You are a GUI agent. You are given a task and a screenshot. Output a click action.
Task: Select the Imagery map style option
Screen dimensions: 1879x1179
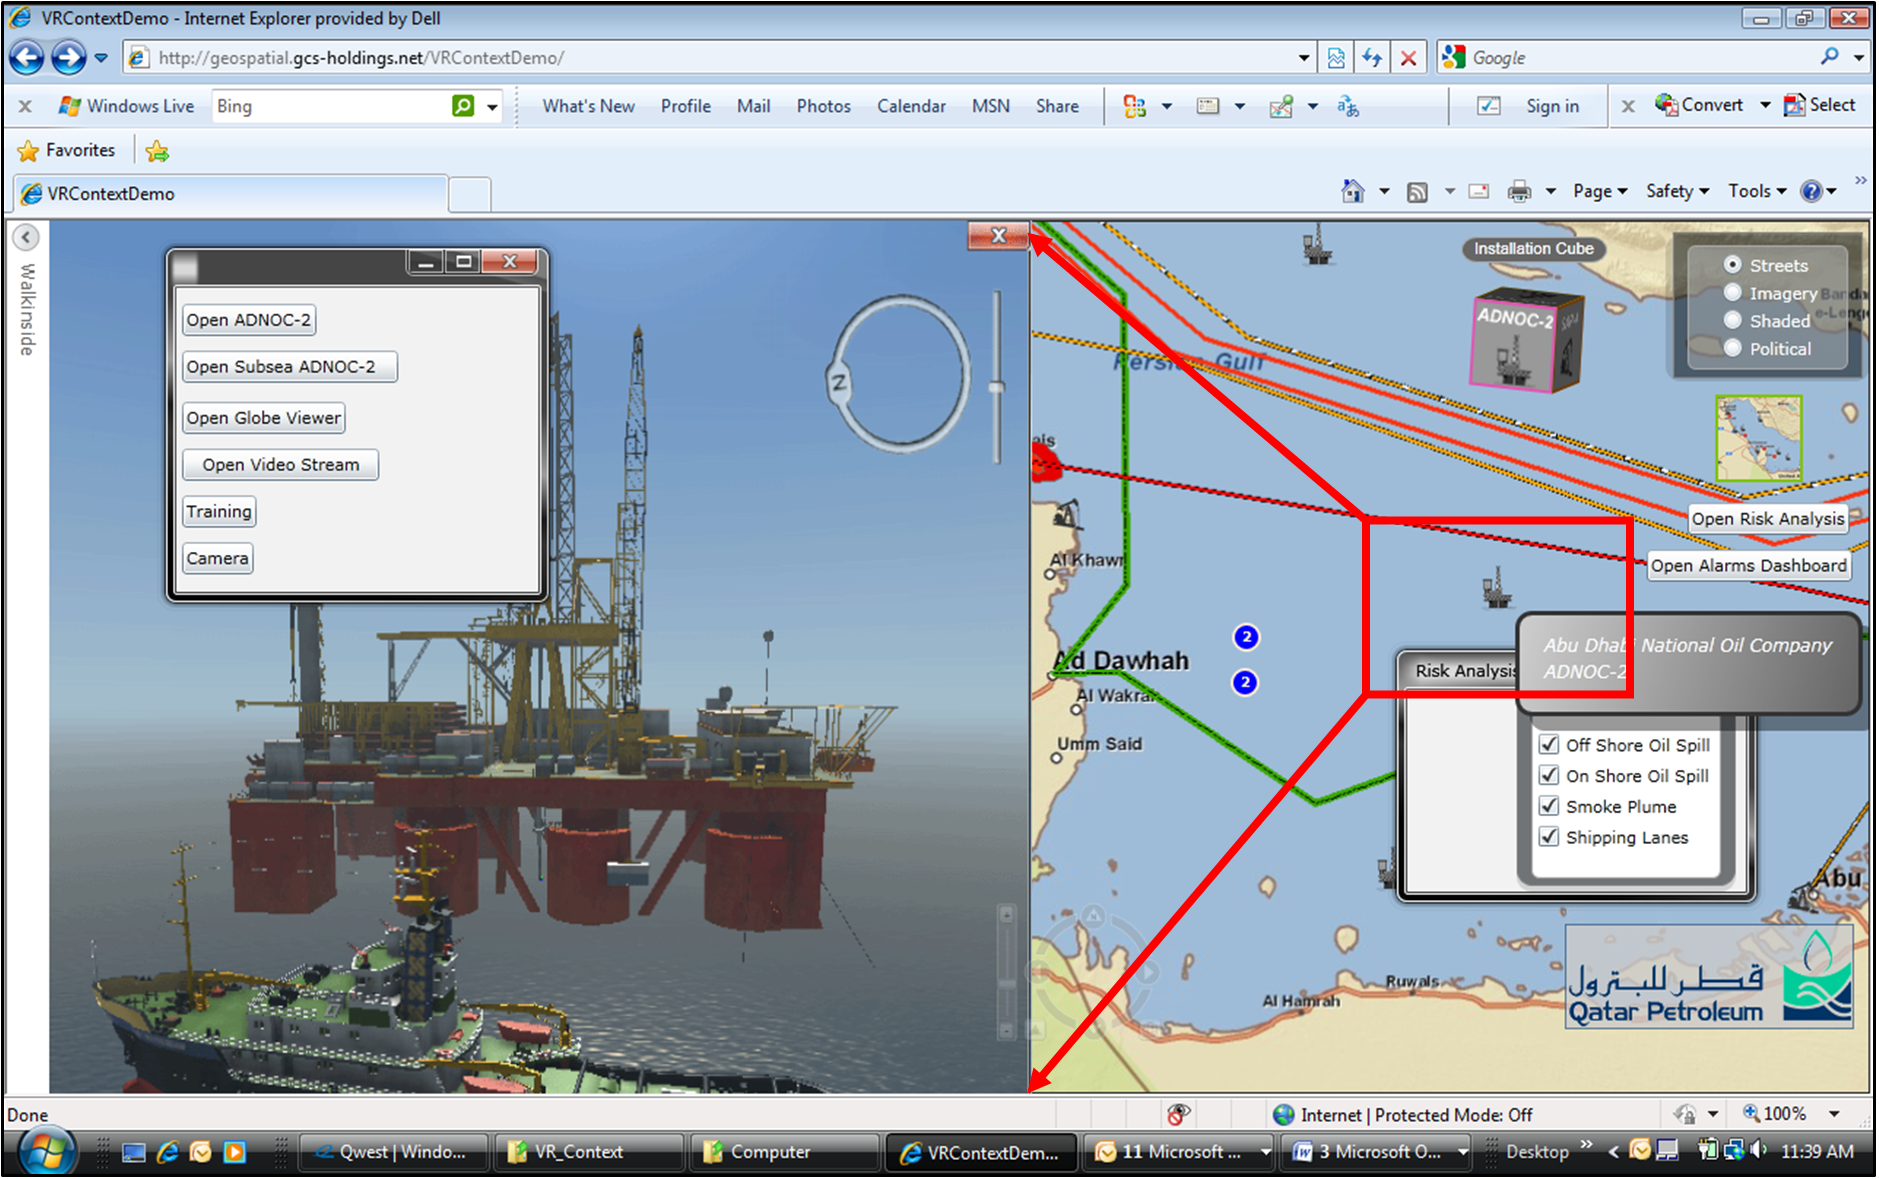click(x=1733, y=293)
